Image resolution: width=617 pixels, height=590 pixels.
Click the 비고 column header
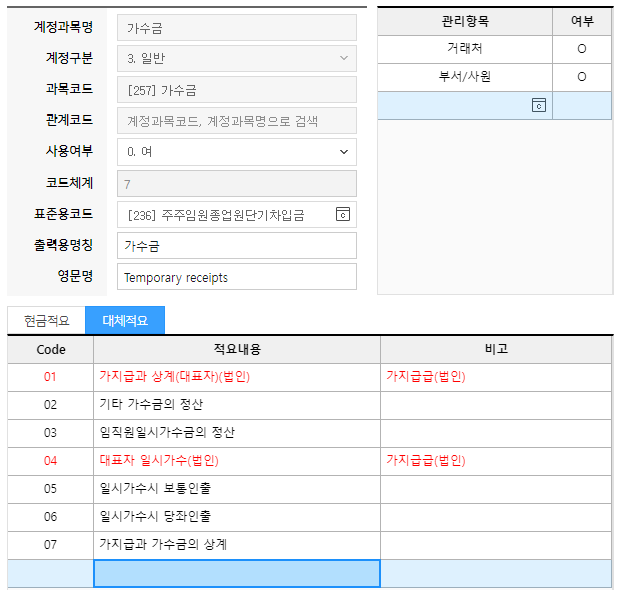[x=496, y=350]
